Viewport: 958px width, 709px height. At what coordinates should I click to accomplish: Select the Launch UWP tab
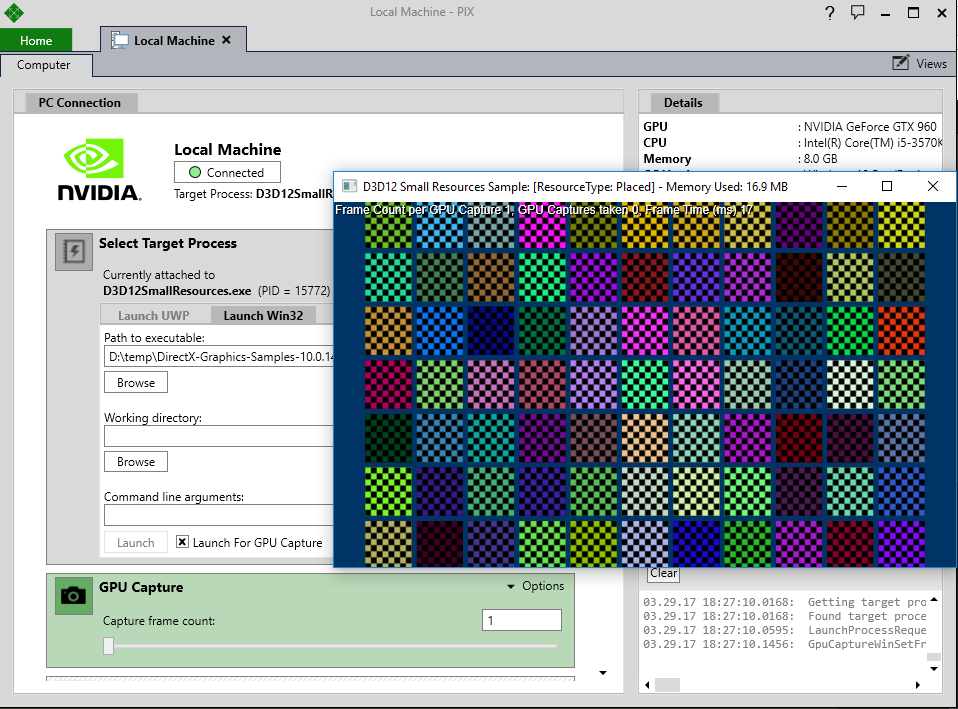pyautogui.click(x=154, y=315)
